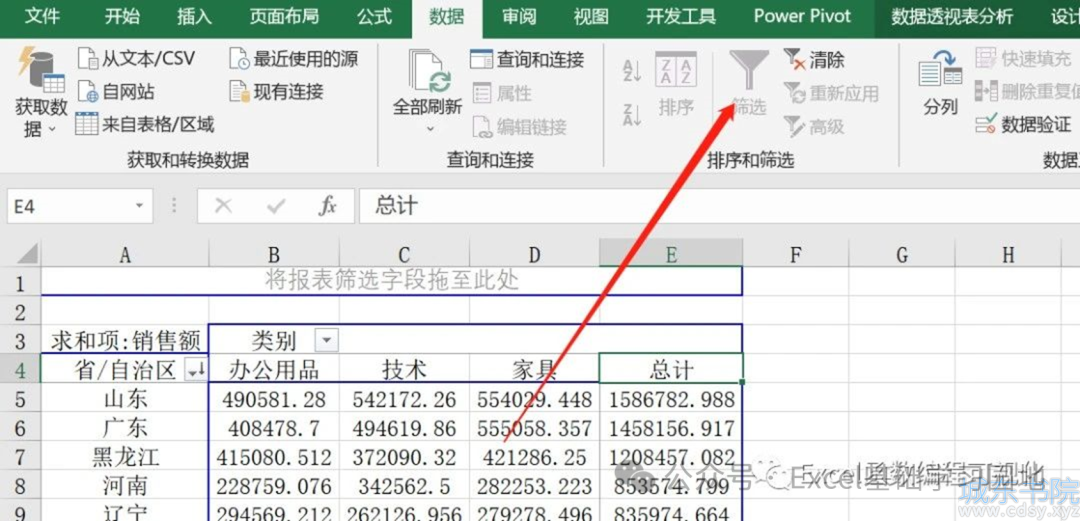Click the 将报表筛选字段拖至此处 area
The height and width of the screenshot is (521, 1080).
coord(392,281)
